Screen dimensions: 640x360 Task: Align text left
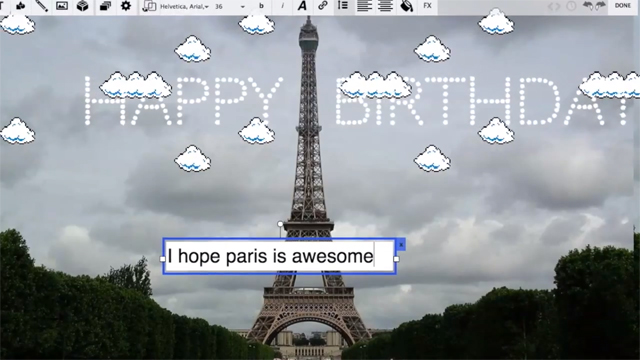coord(364,6)
